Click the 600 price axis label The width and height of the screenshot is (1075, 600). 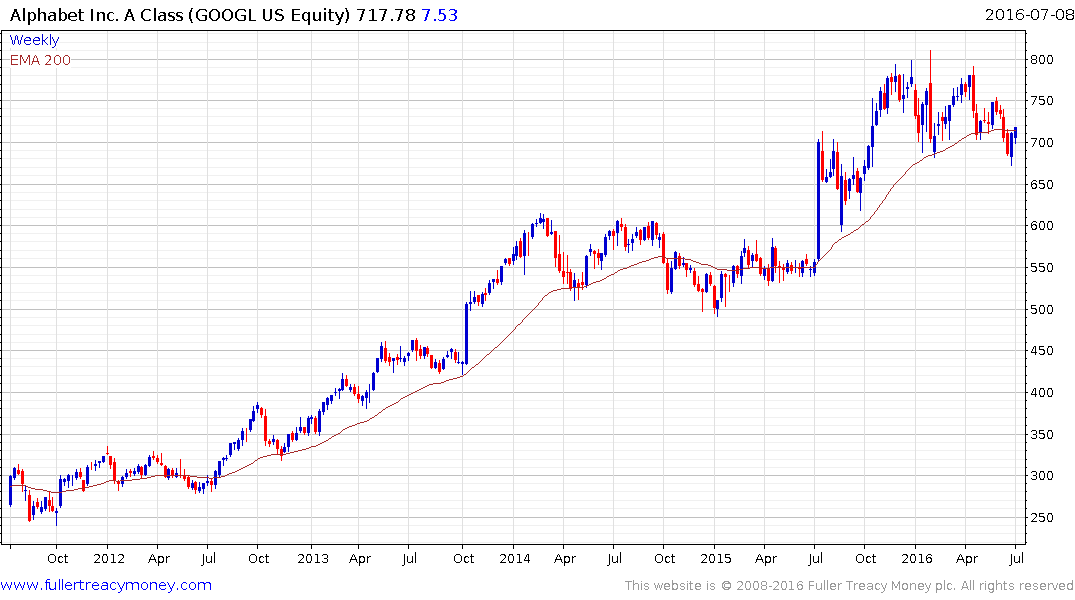pos(1042,226)
